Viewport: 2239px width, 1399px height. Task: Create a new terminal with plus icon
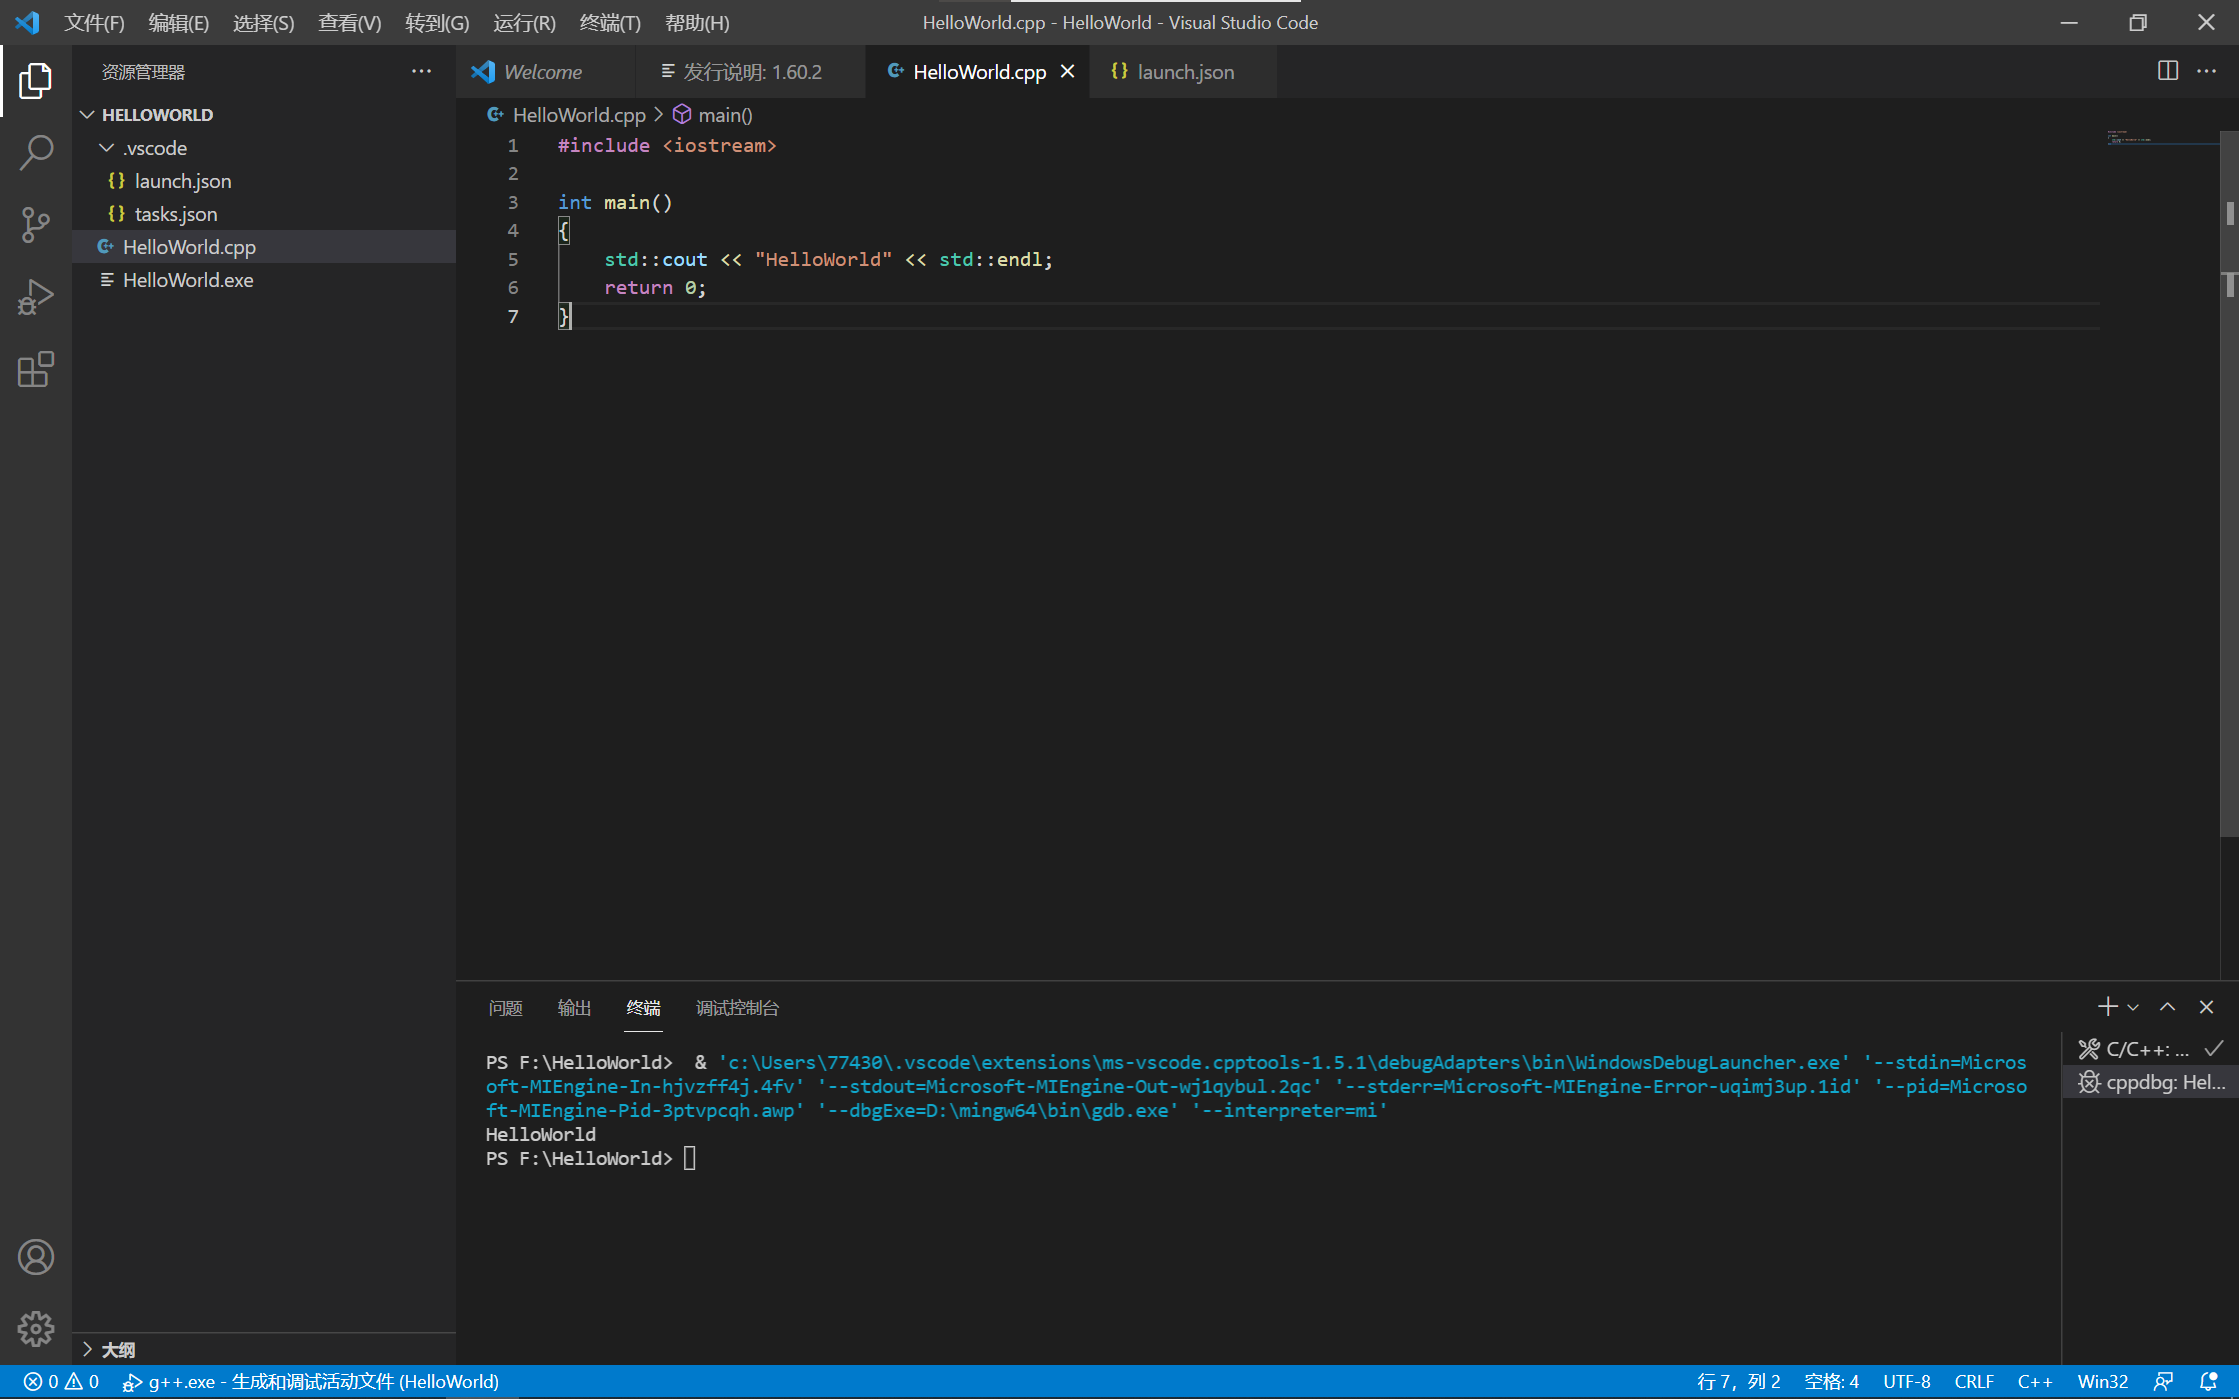pos(2107,1007)
